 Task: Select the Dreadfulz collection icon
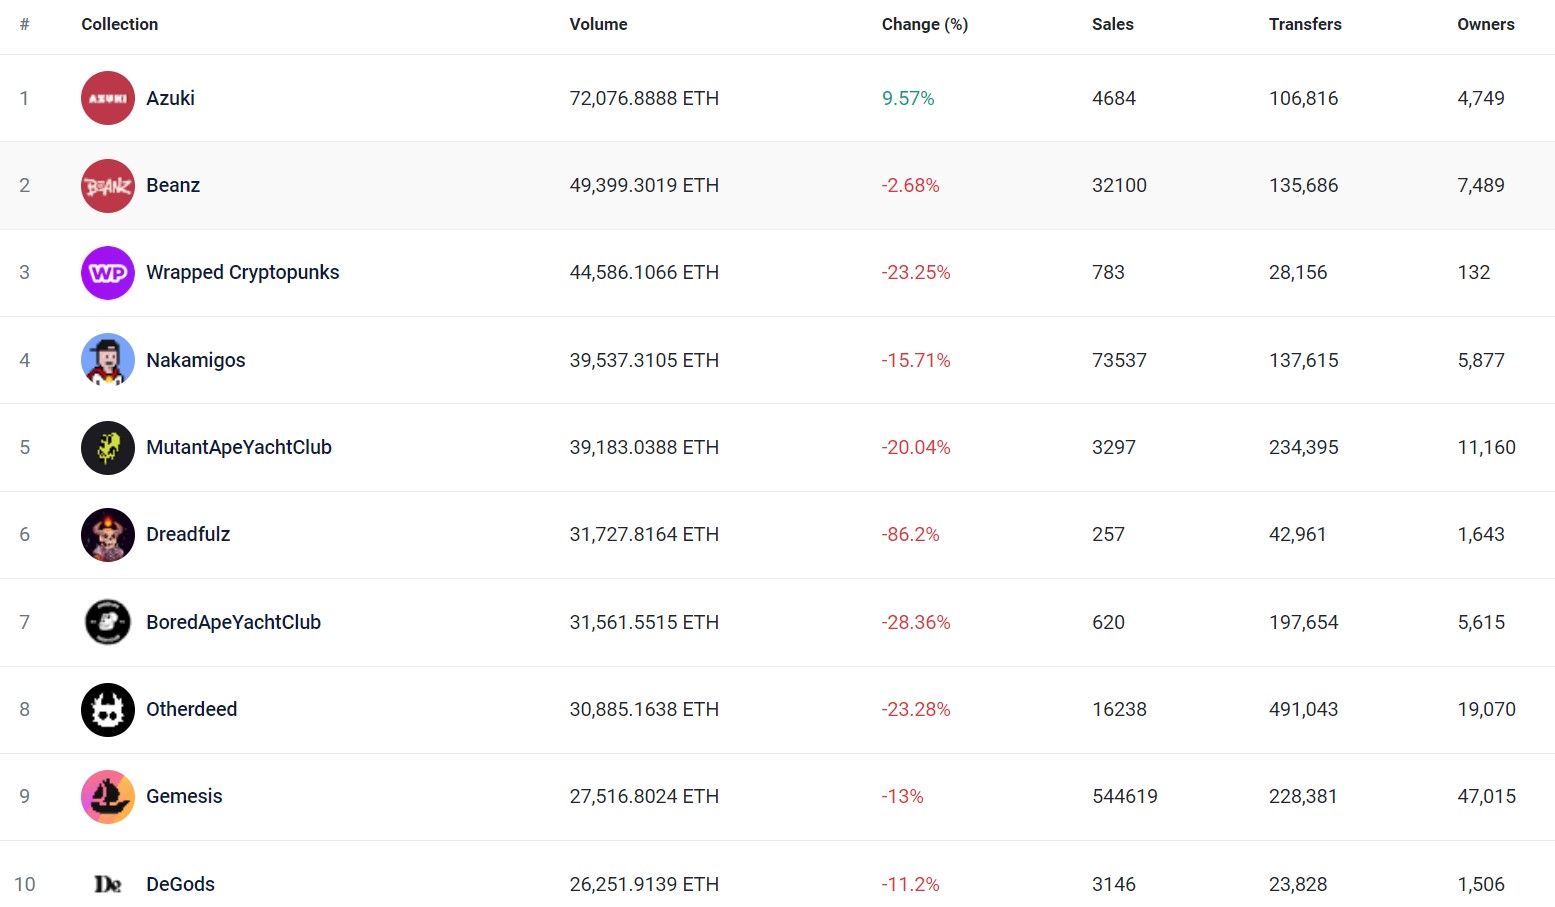[x=107, y=534]
